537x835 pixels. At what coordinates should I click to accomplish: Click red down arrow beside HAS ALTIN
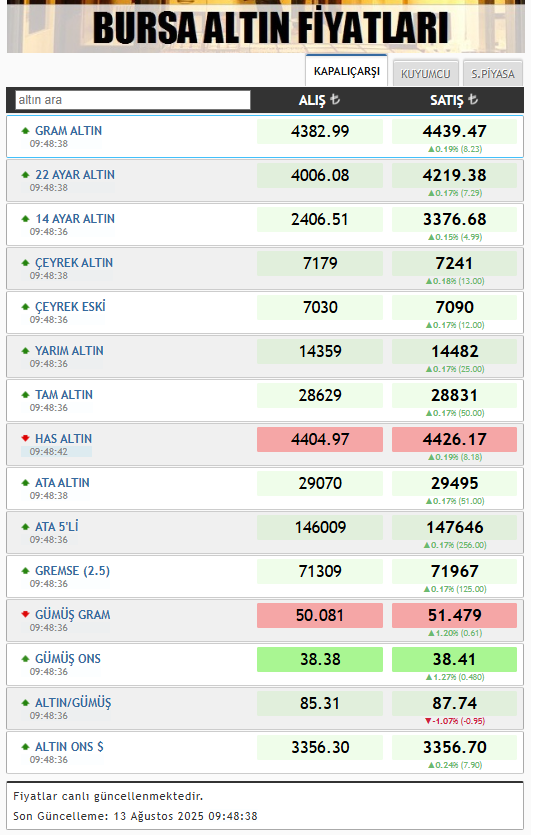tap(25, 439)
